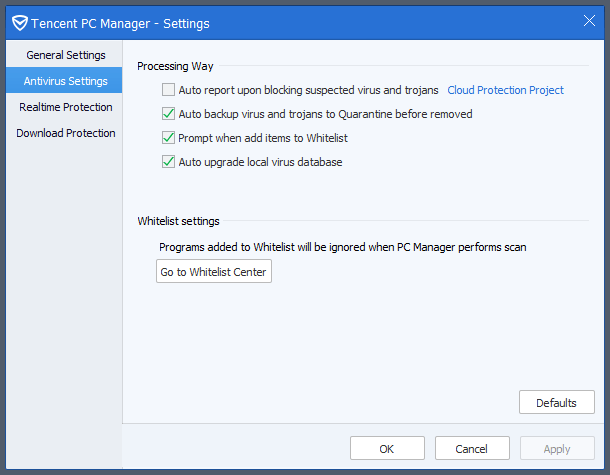Go to the Download Protection tab
This screenshot has width=610, height=475.
tap(65, 133)
